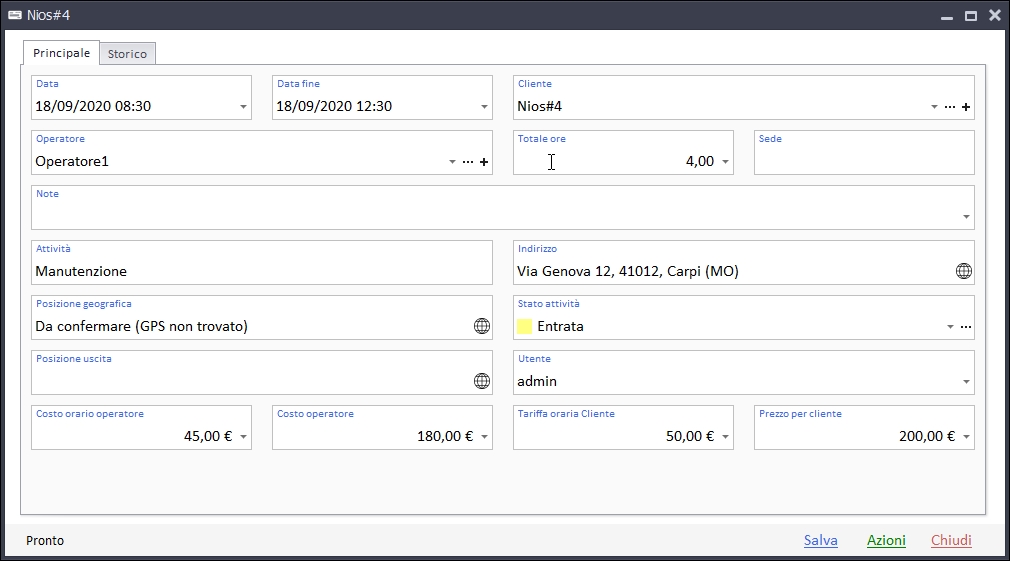Click into the Sede input field

pos(863,161)
